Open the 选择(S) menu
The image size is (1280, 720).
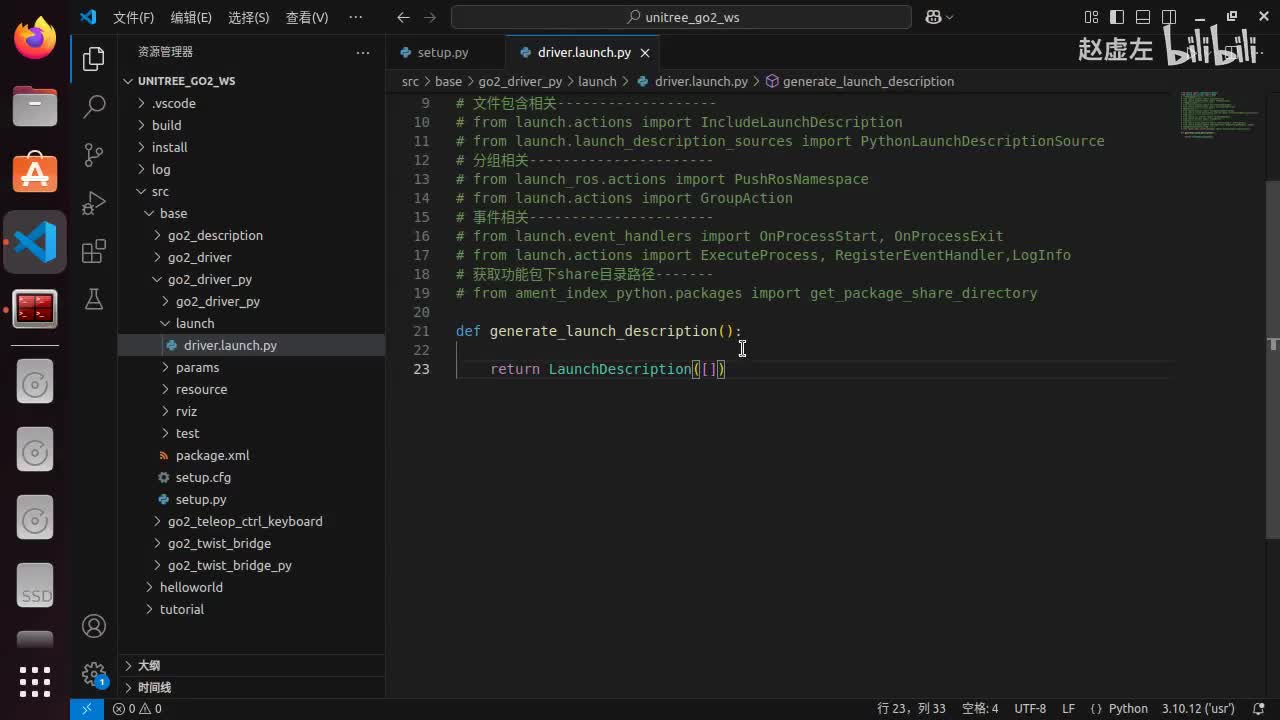click(249, 17)
